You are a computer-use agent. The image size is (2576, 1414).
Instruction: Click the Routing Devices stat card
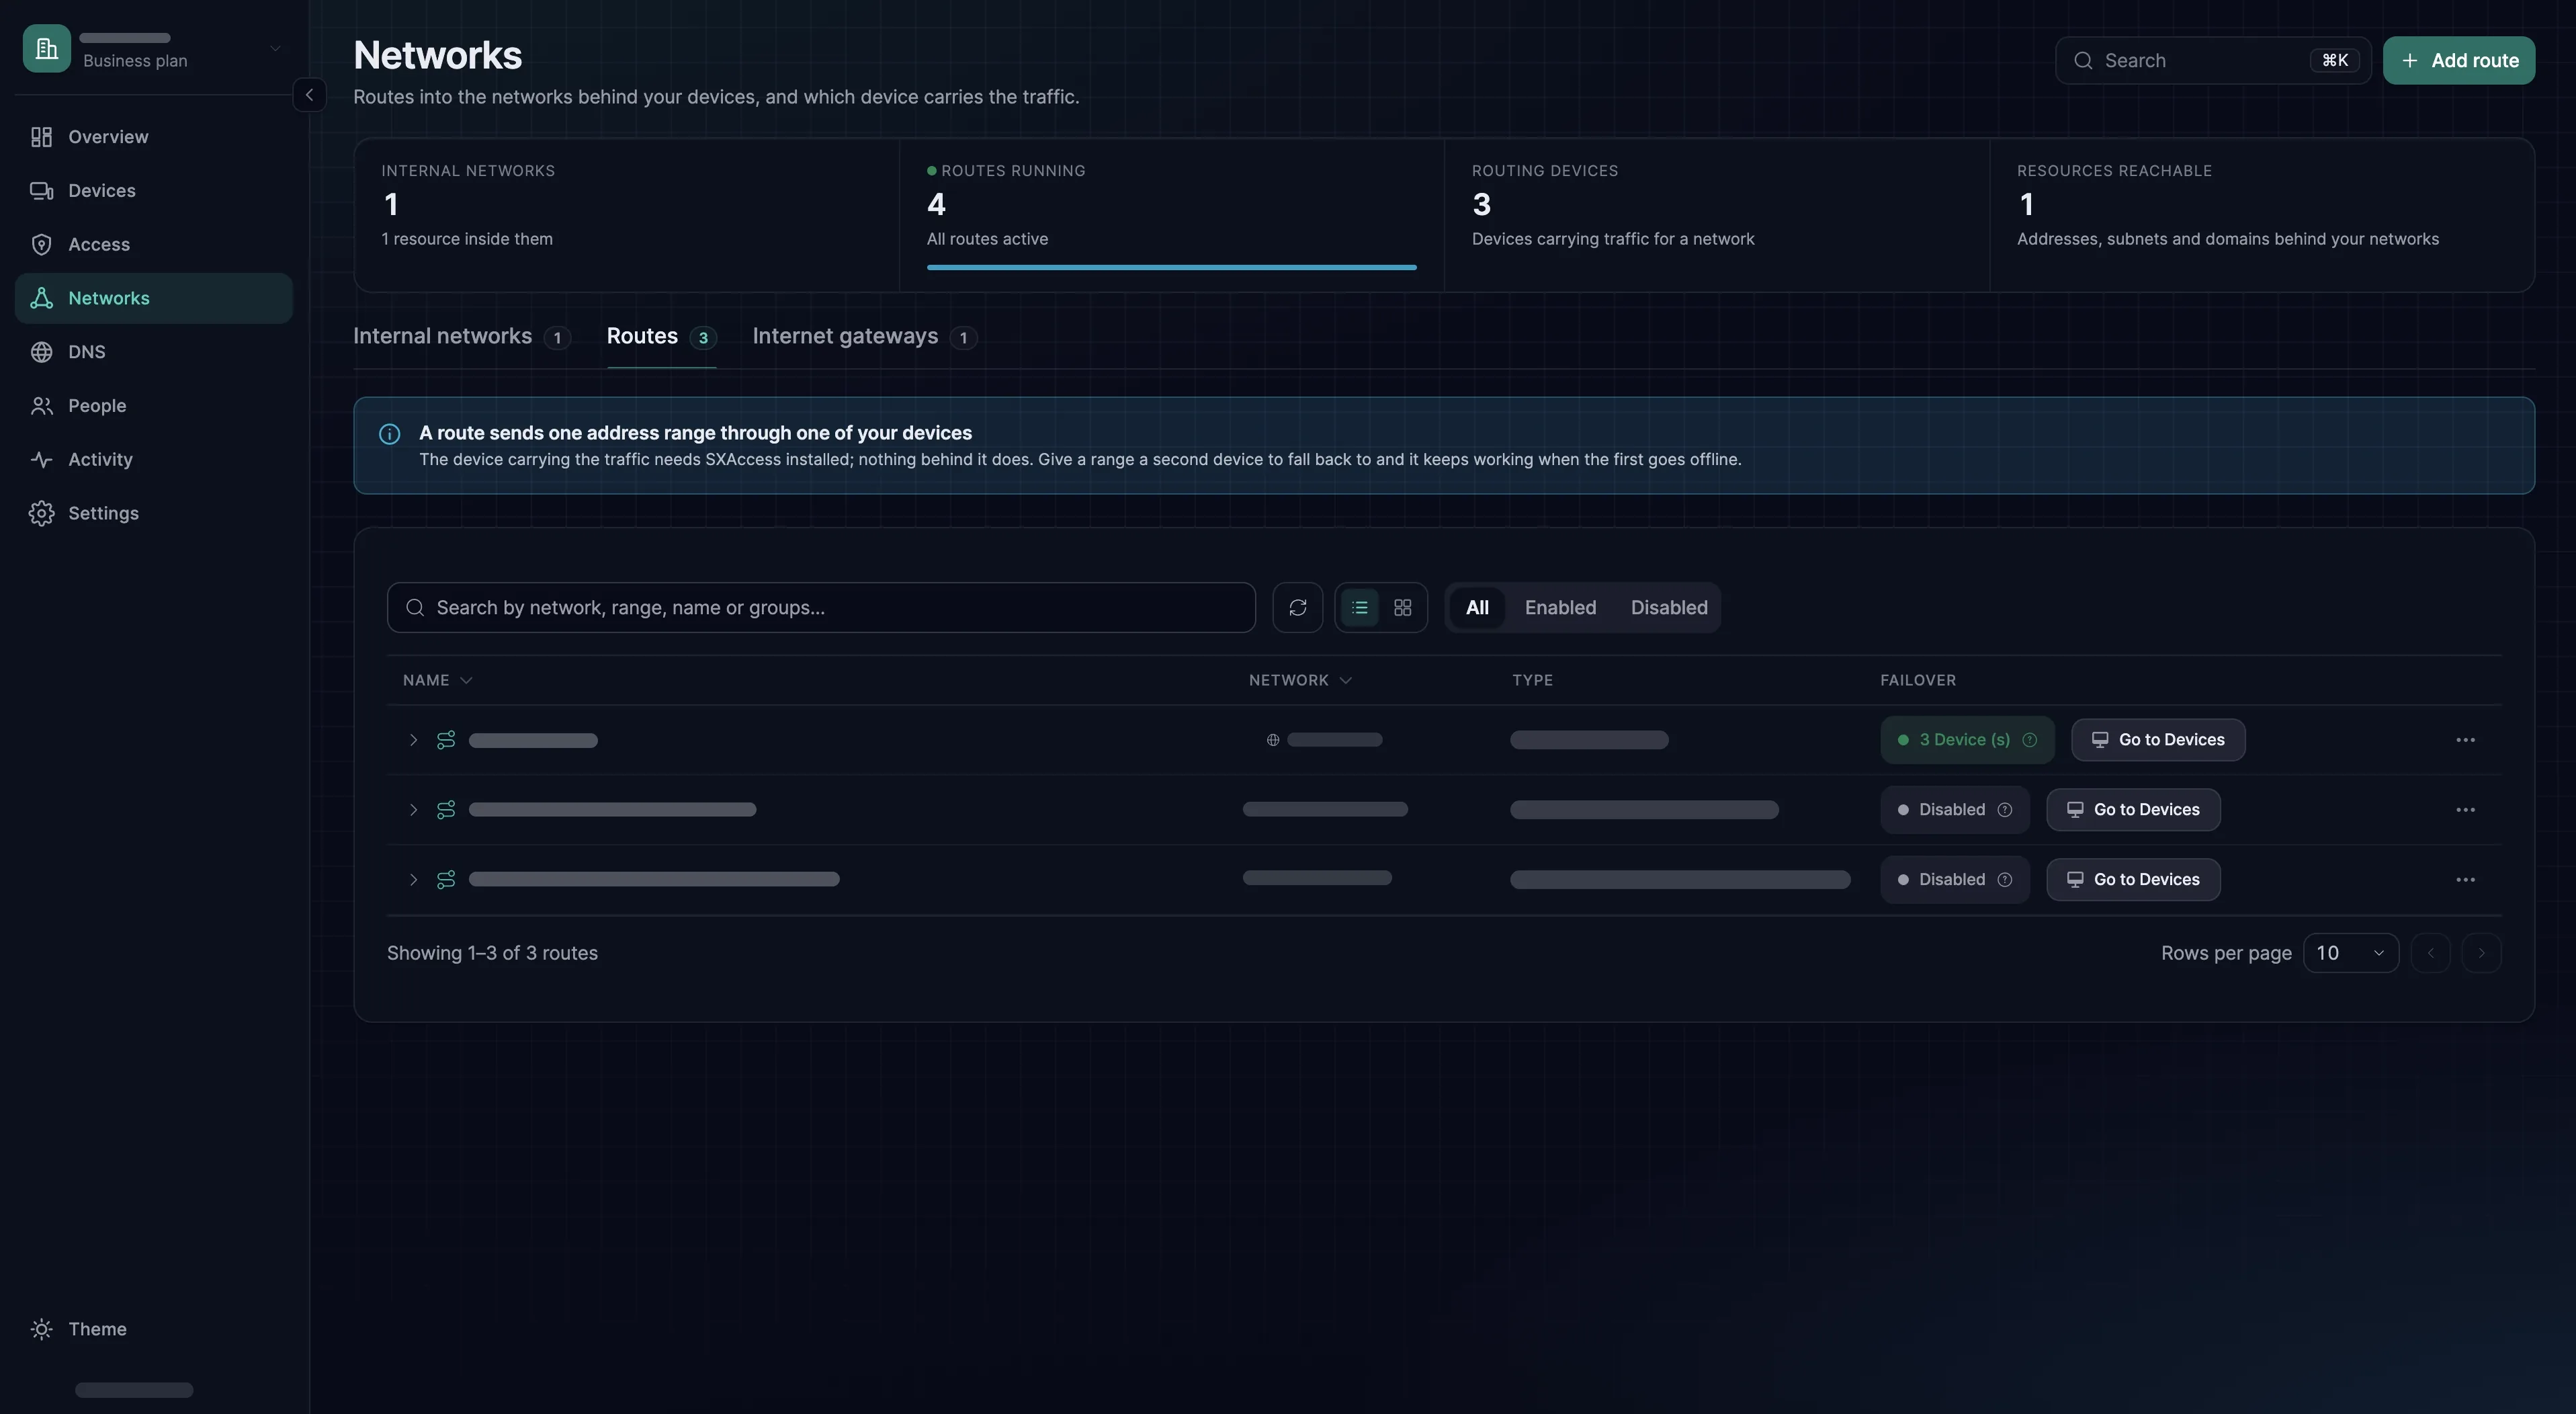coord(1716,215)
